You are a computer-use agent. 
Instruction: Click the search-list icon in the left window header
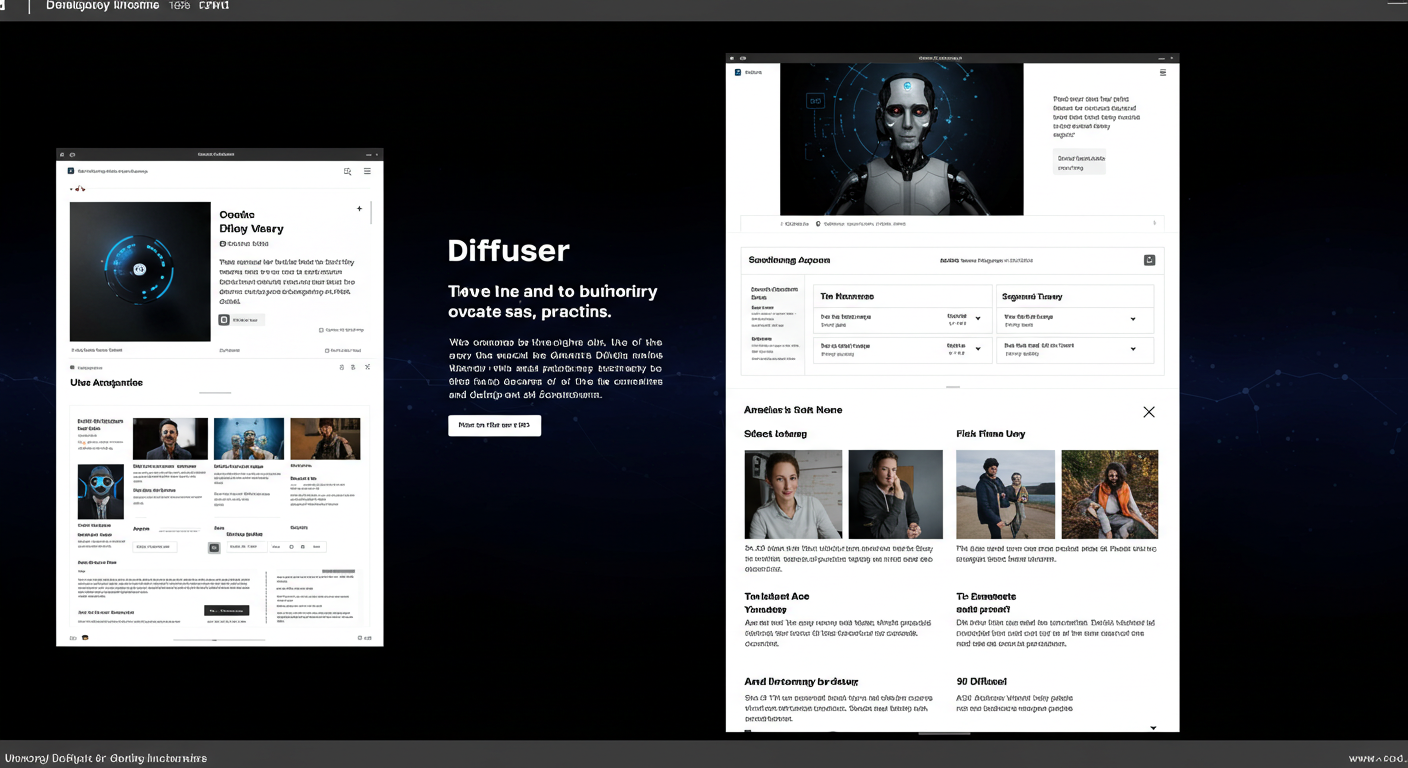348,171
